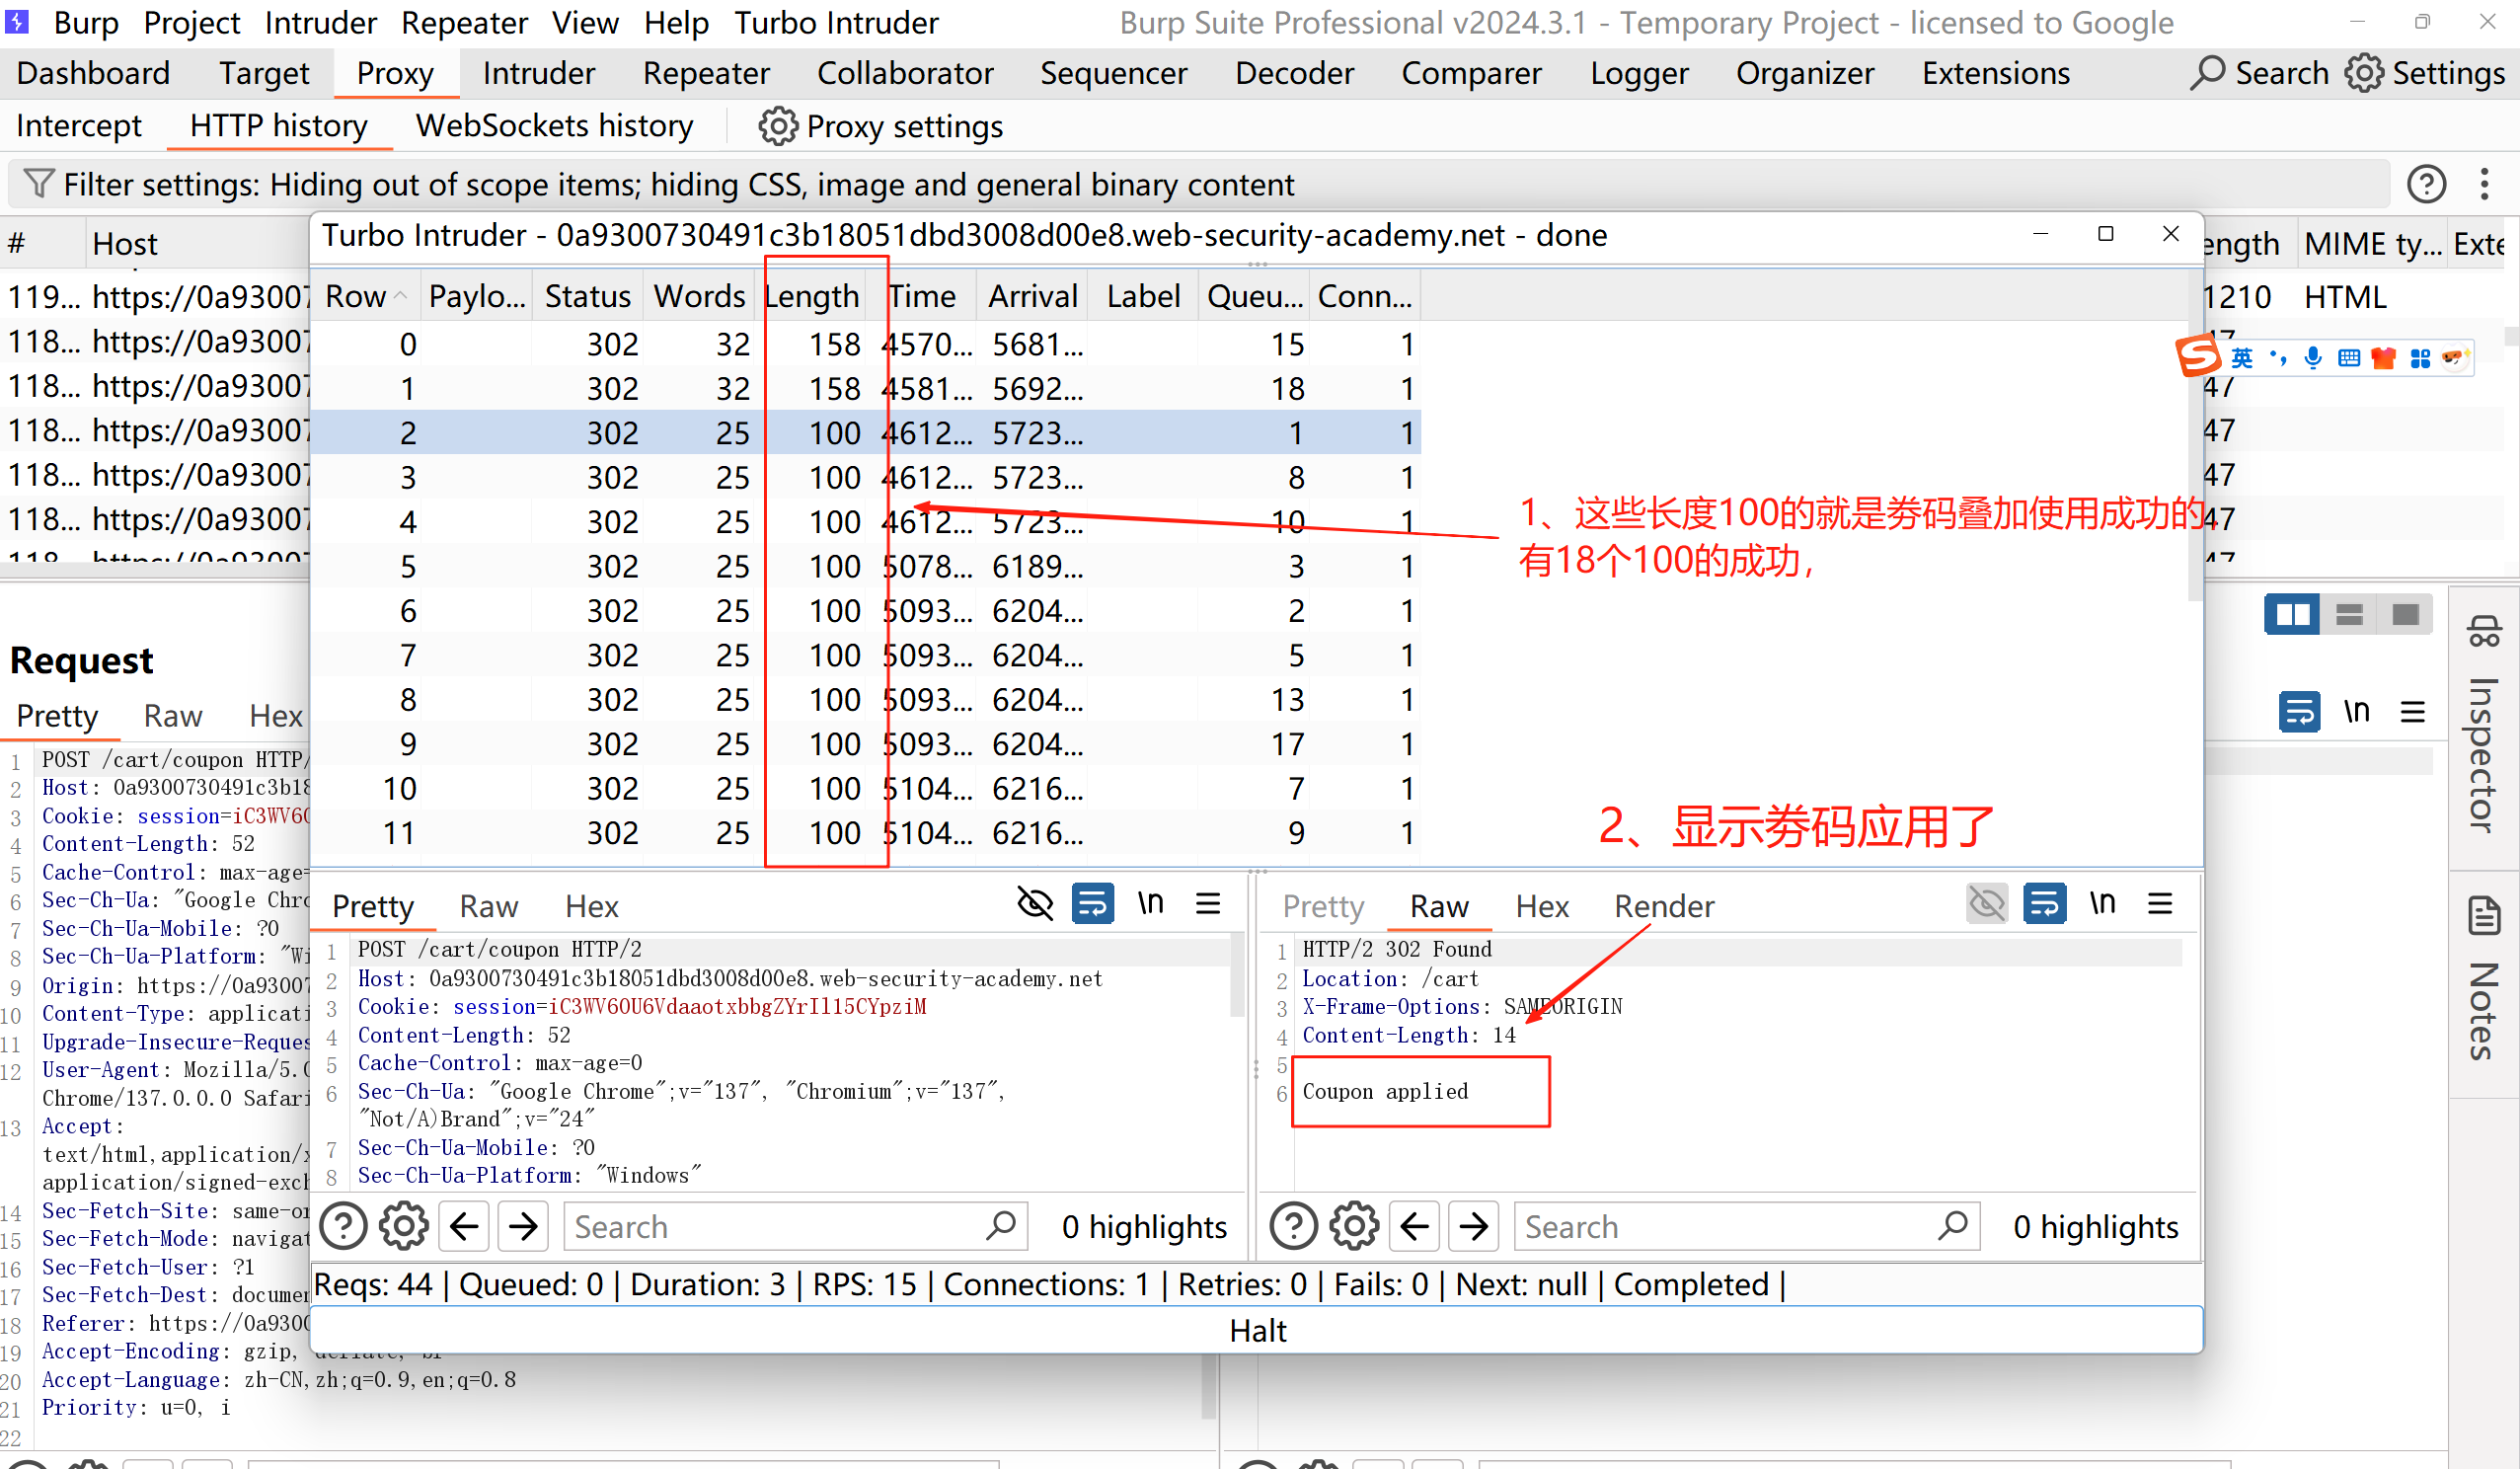
Task: Click the Halt button
Action: pyautogui.click(x=1257, y=1330)
